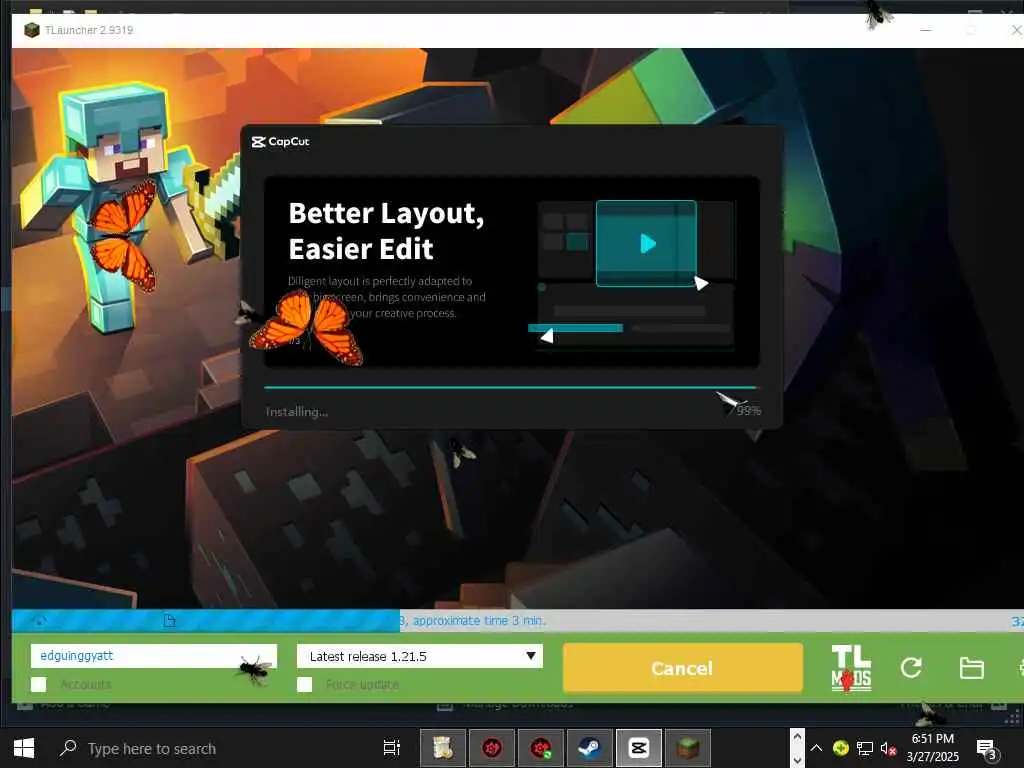Click the "approximate time 3 min." text
The image size is (1024, 768).
point(479,620)
